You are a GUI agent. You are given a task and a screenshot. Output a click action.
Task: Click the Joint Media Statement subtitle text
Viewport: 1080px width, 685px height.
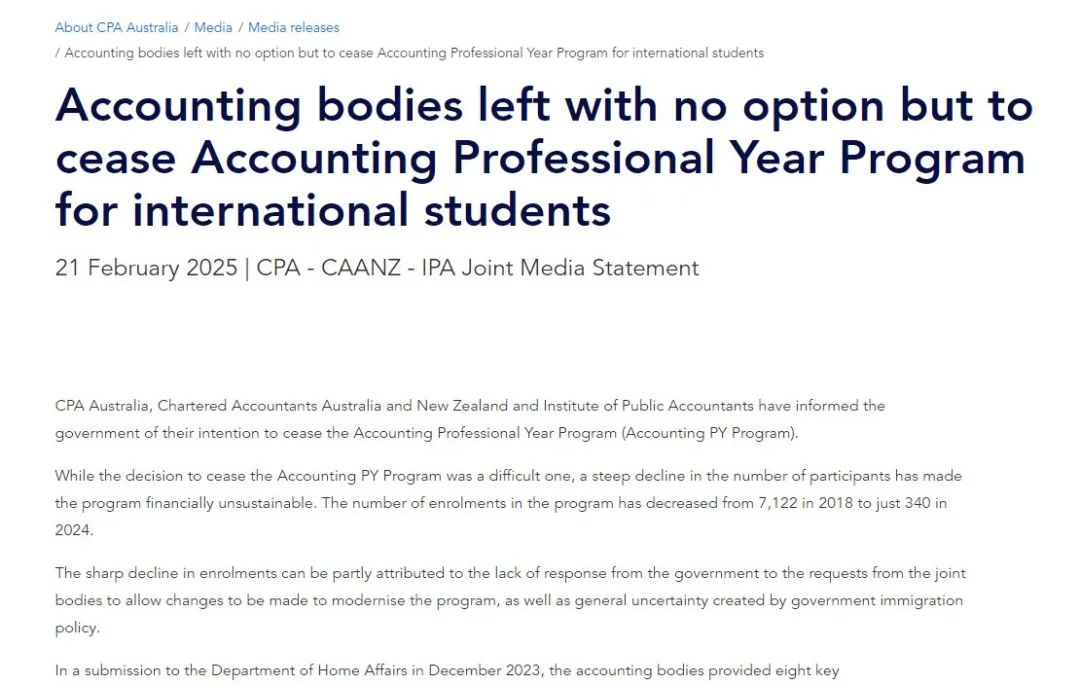pyautogui.click(x=477, y=268)
